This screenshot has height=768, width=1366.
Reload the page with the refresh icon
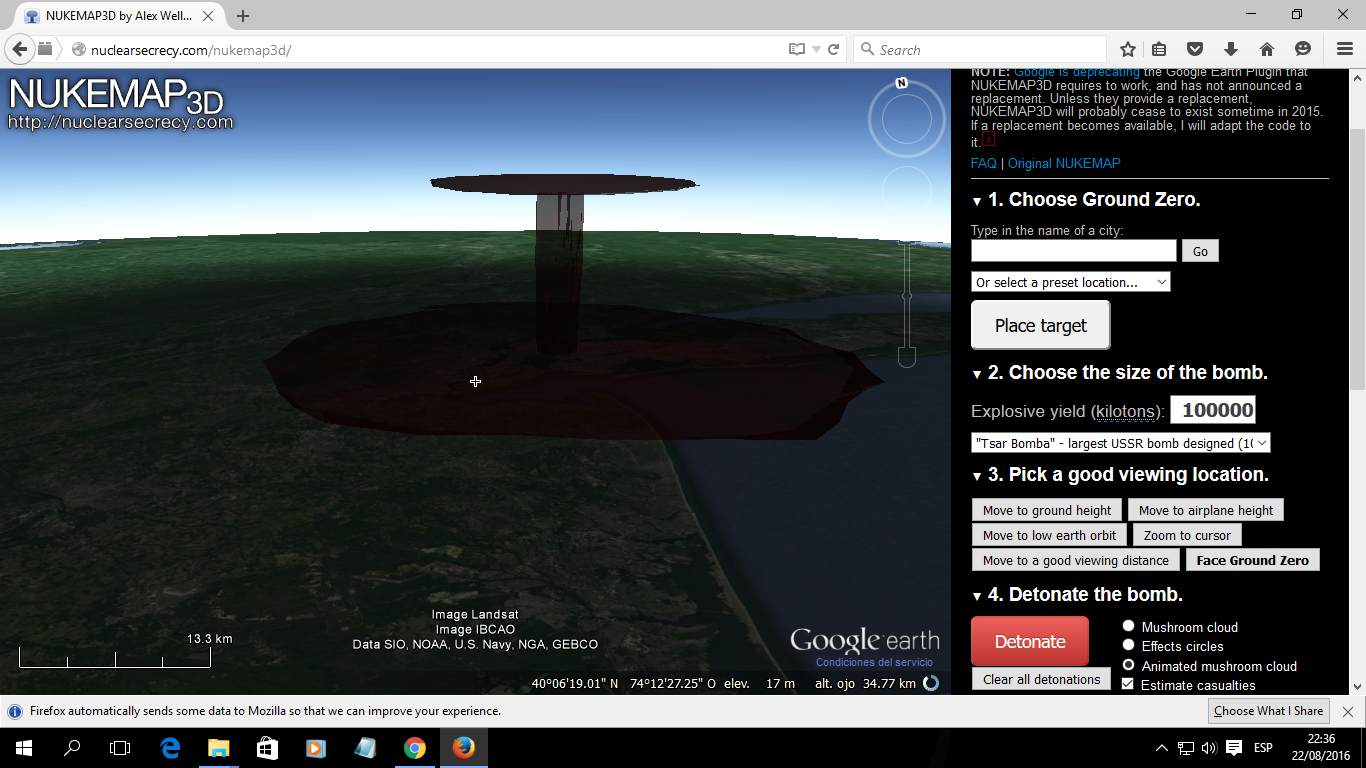tap(833, 49)
